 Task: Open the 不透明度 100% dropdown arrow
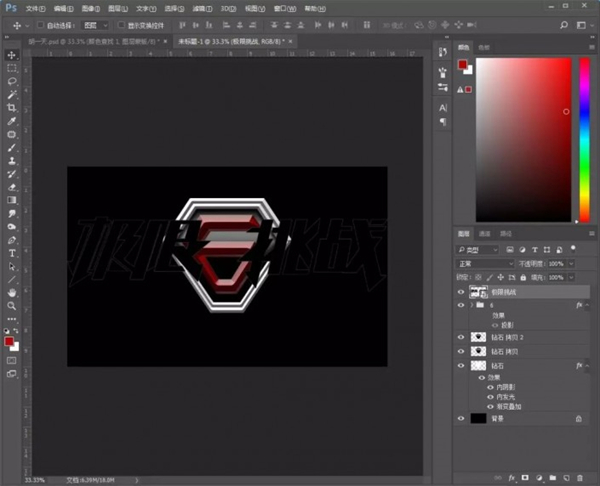pyautogui.click(x=571, y=264)
